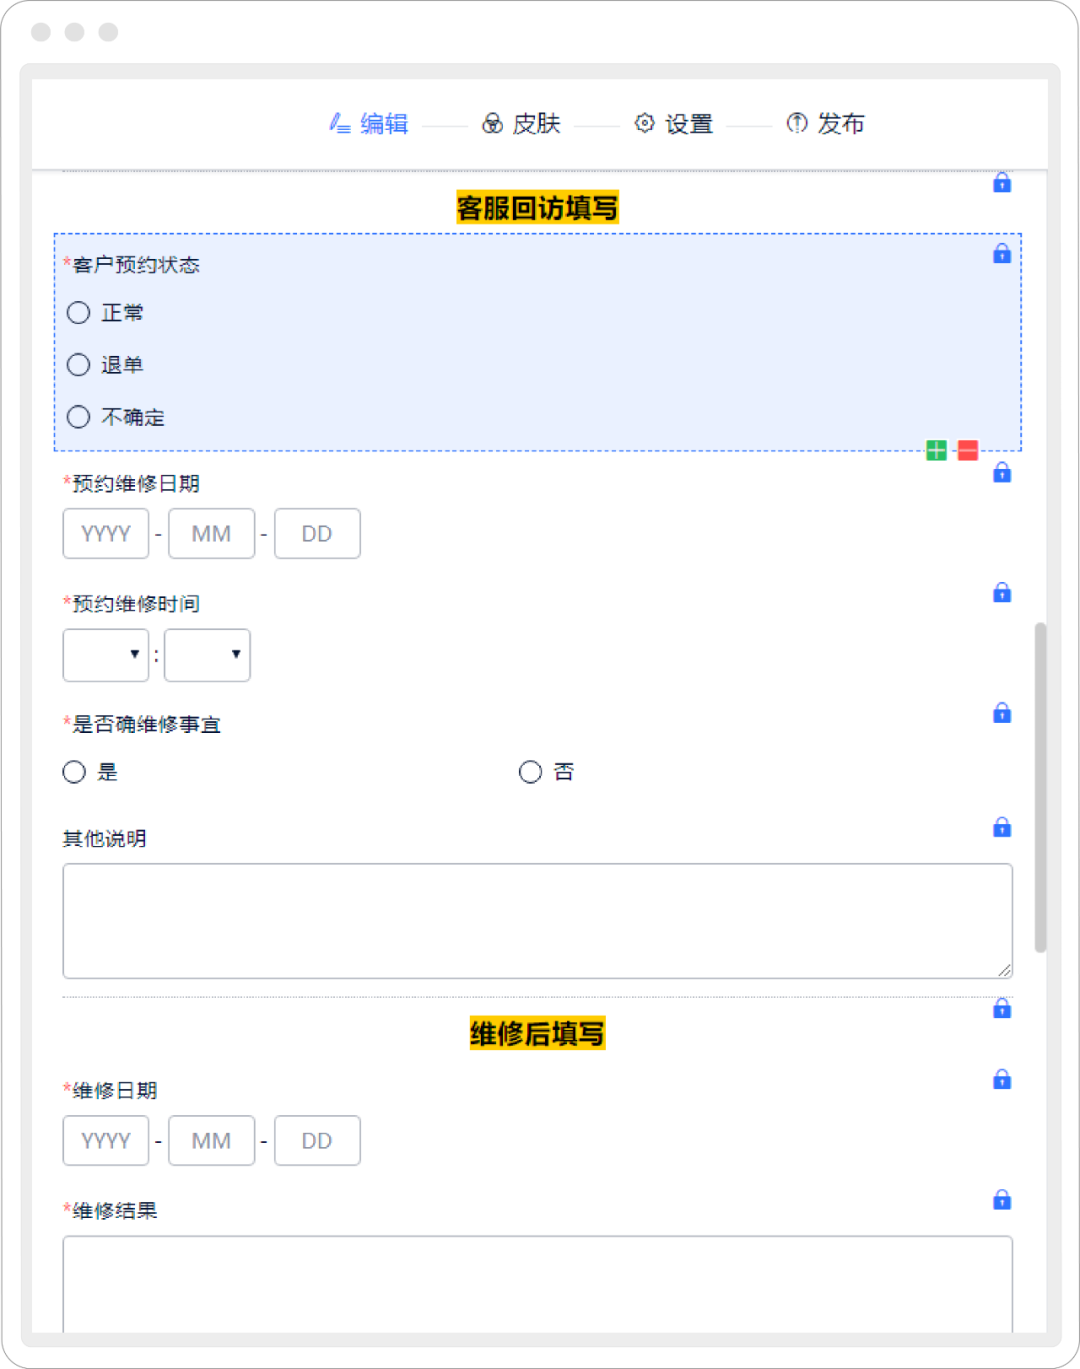This screenshot has height=1369, width=1080.
Task: Open the hour dropdown under 预约维修时间
Action: tap(106, 655)
